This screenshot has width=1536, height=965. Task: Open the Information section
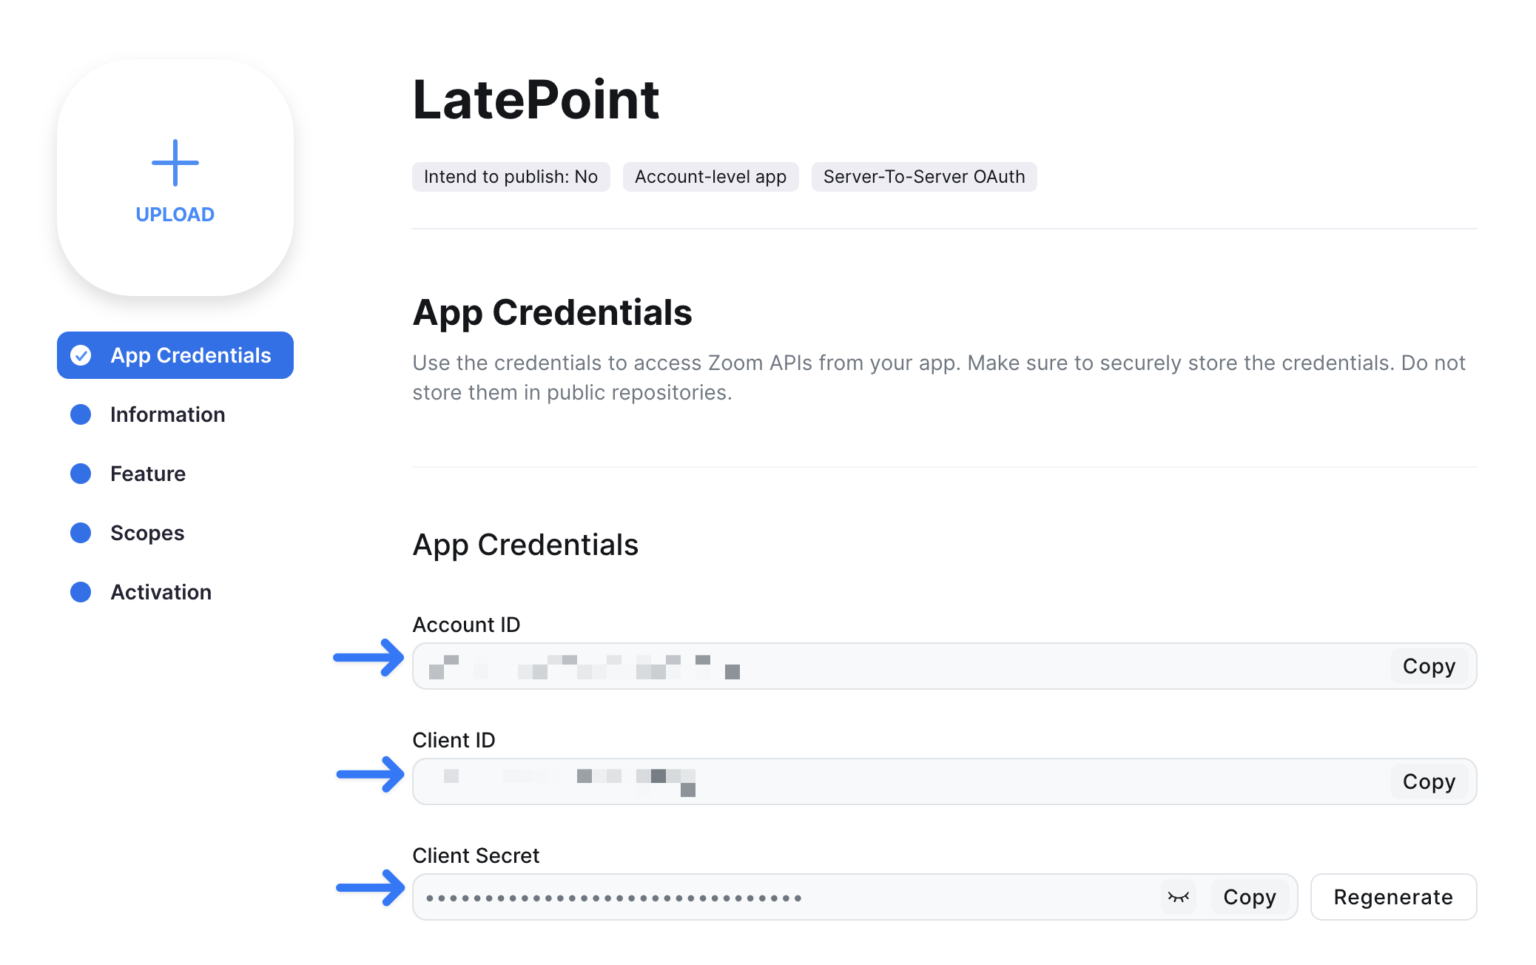[167, 414]
